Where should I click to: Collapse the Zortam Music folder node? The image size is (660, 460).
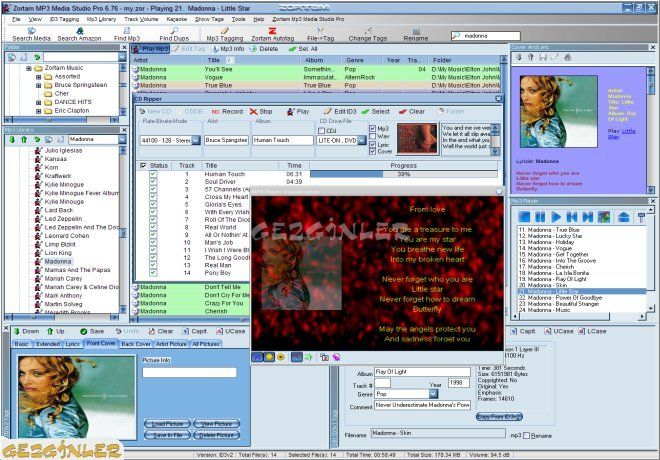click(x=29, y=68)
